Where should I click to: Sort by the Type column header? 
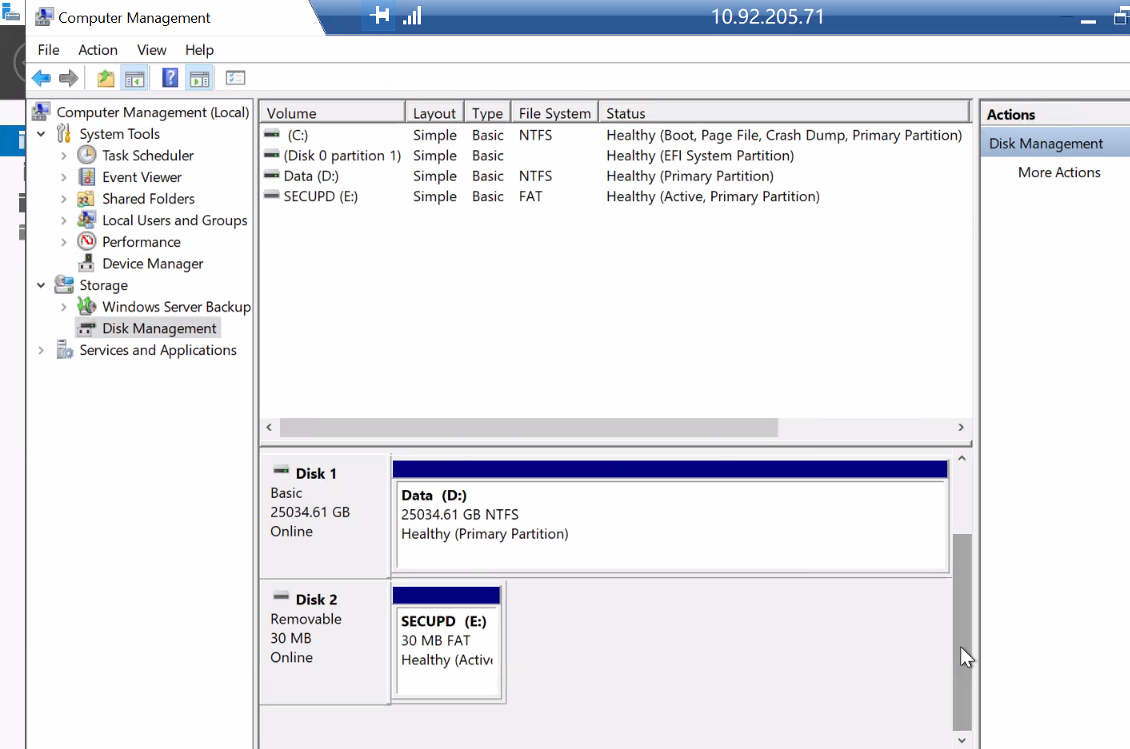point(488,113)
